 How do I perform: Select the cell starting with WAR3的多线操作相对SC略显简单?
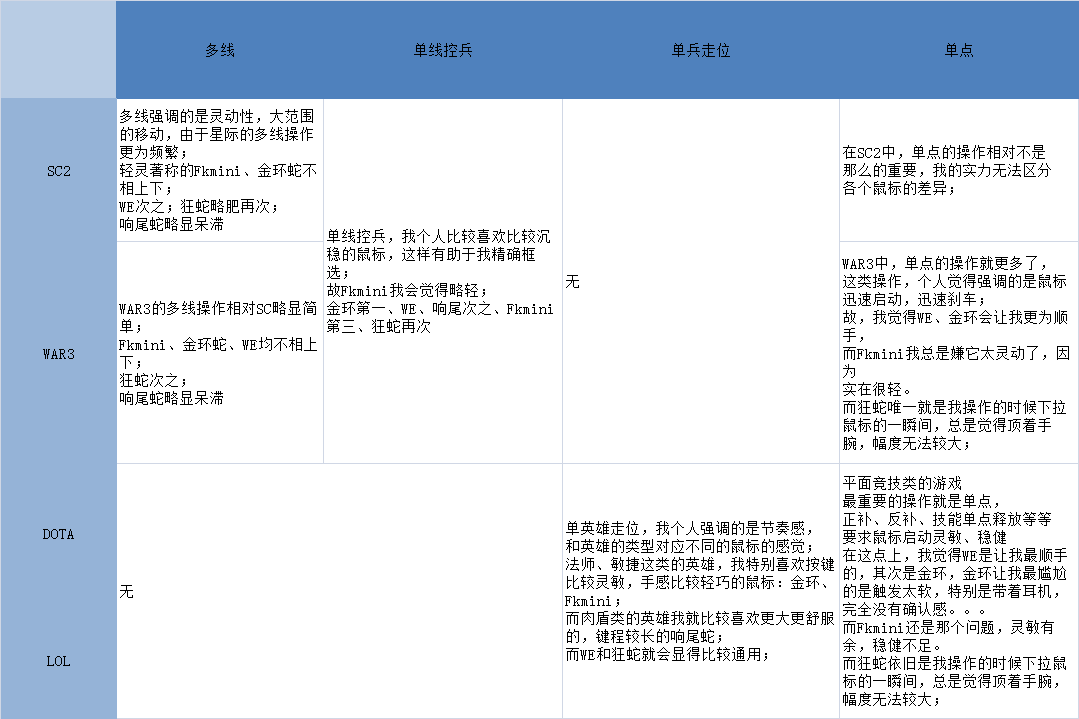[220, 352]
